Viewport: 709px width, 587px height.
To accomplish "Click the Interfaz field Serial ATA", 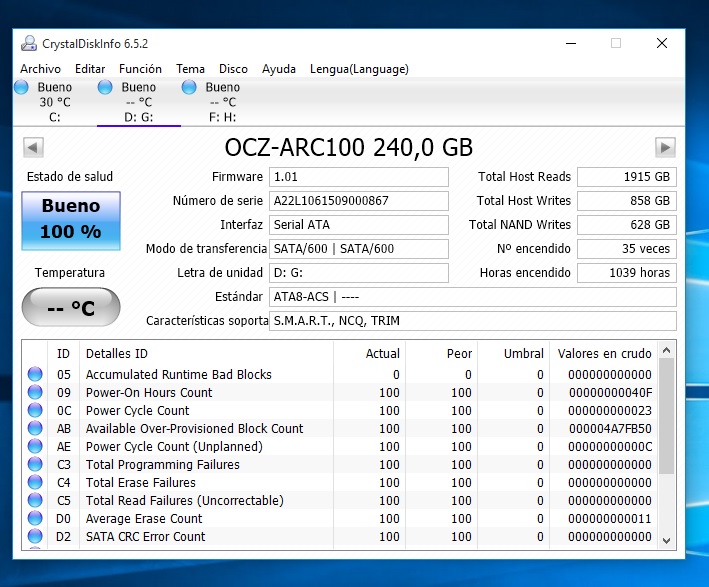I will [359, 225].
